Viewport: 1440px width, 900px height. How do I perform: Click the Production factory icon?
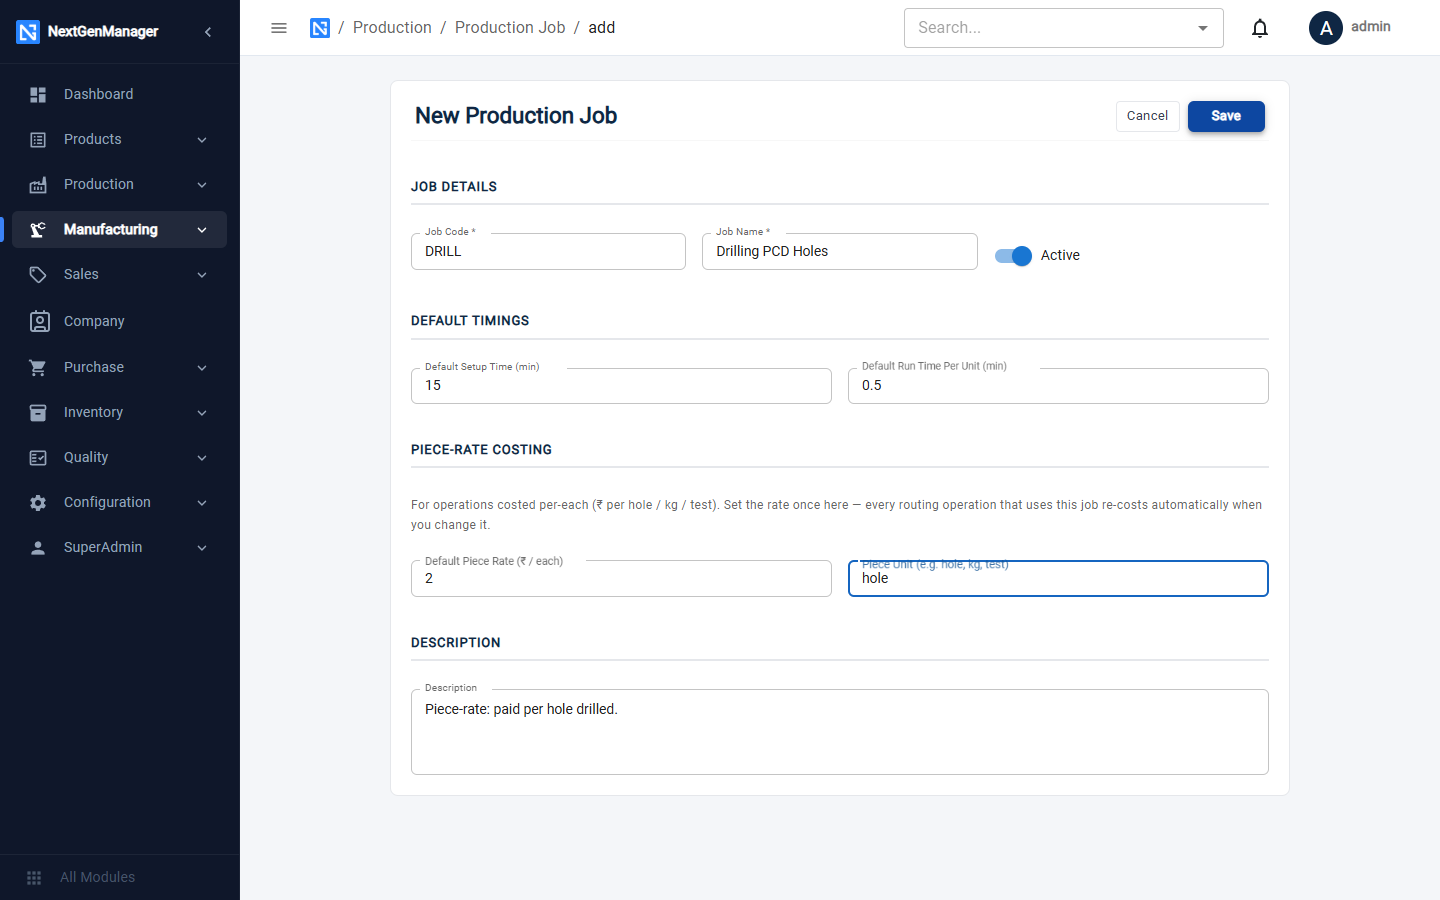pyautogui.click(x=38, y=185)
